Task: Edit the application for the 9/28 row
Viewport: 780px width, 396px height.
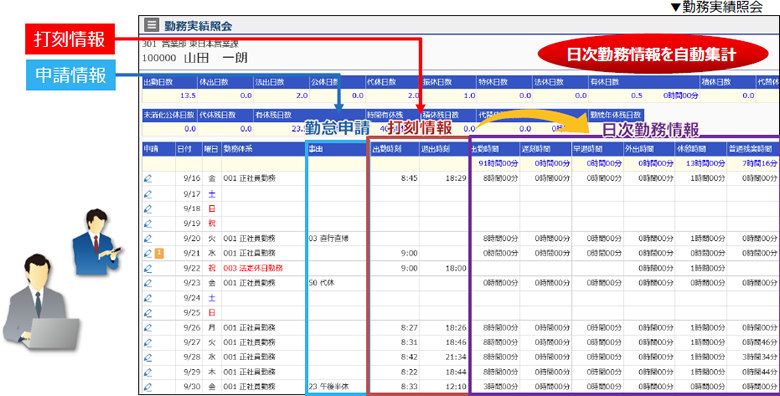Action: point(148,357)
